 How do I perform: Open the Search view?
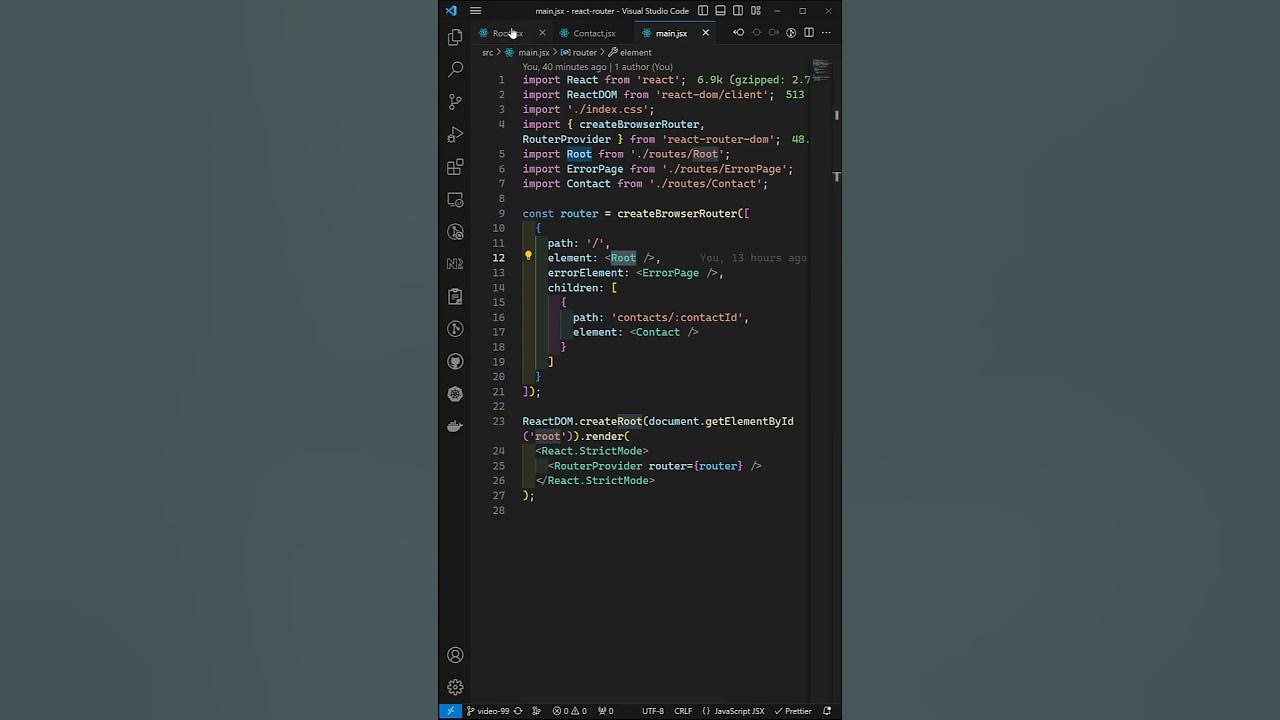455,69
